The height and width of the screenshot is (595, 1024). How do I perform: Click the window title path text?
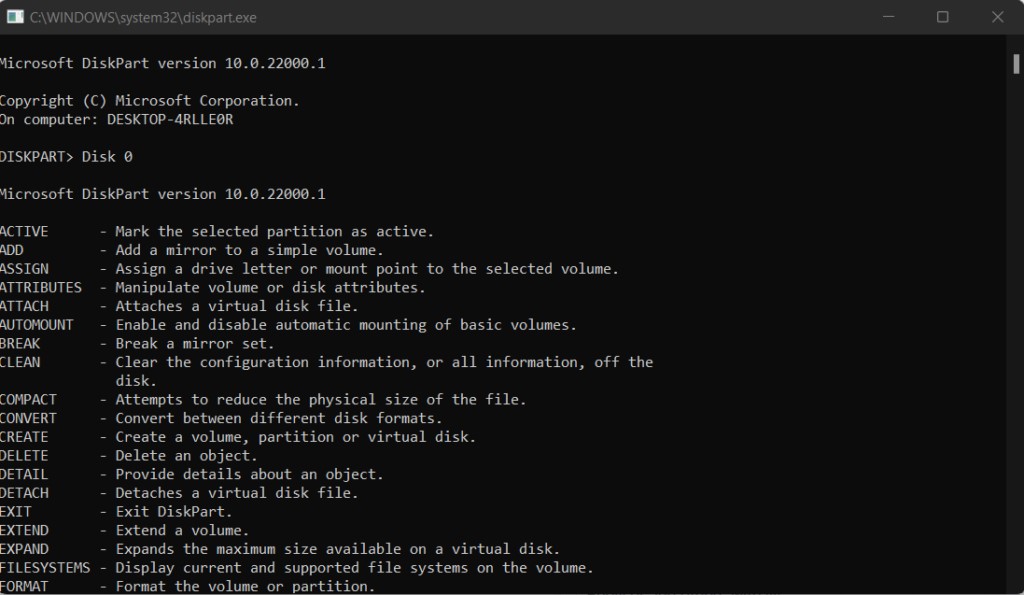pyautogui.click(x=143, y=17)
